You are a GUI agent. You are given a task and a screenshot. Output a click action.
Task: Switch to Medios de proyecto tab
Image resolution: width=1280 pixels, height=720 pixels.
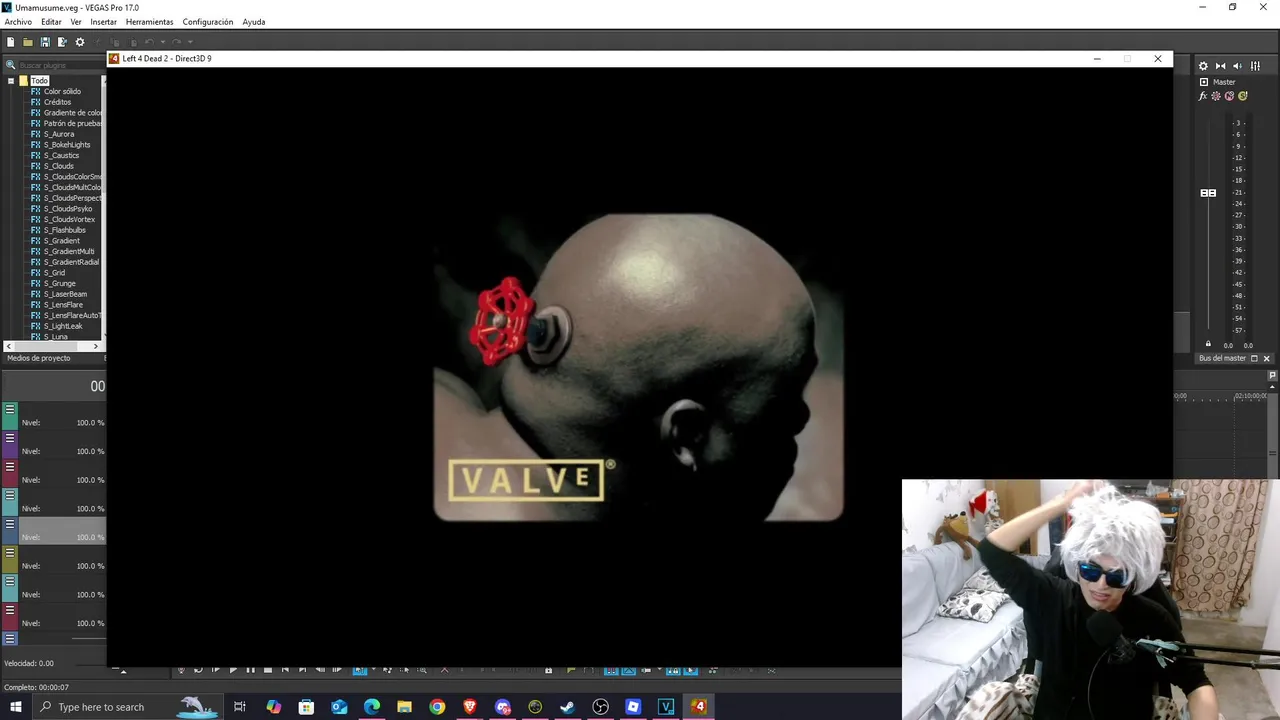click(39, 358)
